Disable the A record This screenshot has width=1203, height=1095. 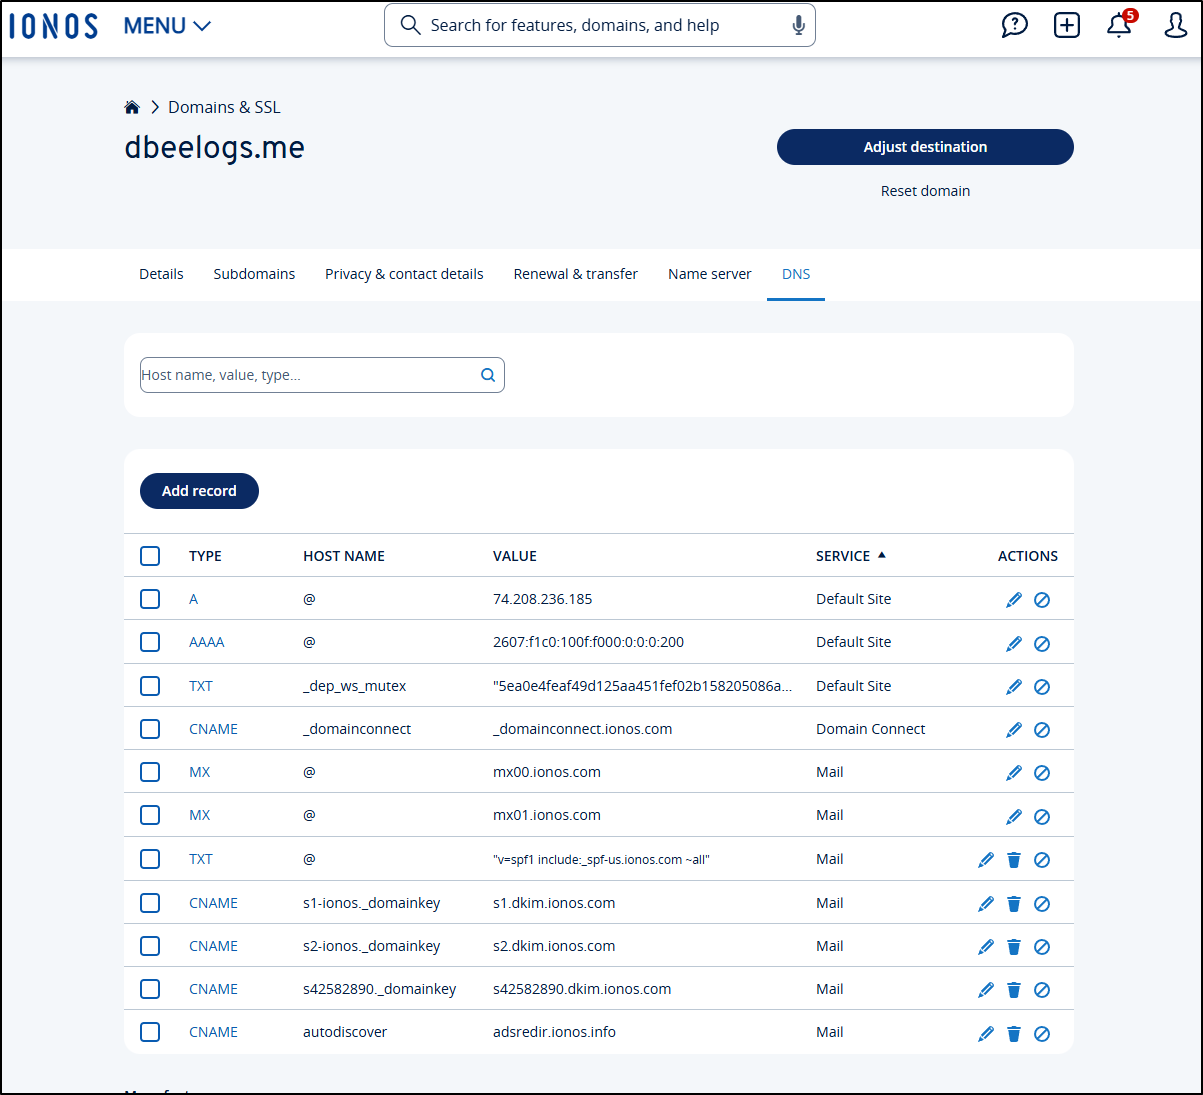coord(1042,600)
